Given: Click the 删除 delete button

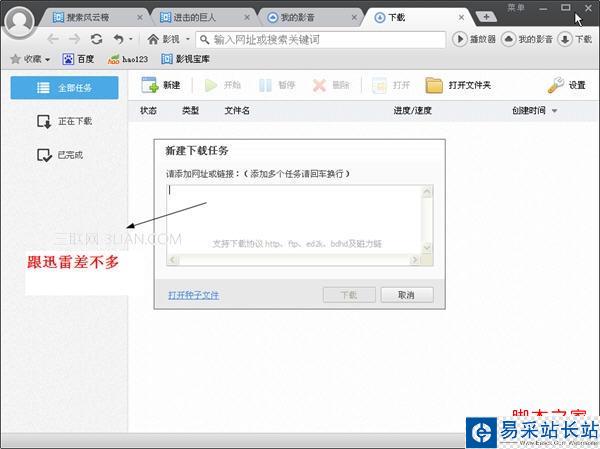Looking at the screenshot, I should click(x=331, y=85).
